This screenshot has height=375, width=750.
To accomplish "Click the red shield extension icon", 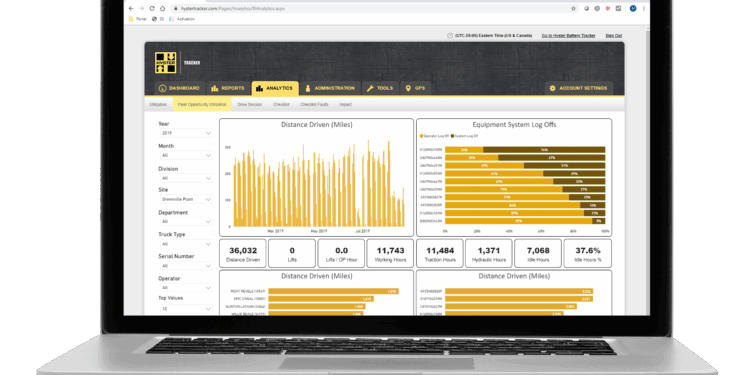I will coord(607,9).
